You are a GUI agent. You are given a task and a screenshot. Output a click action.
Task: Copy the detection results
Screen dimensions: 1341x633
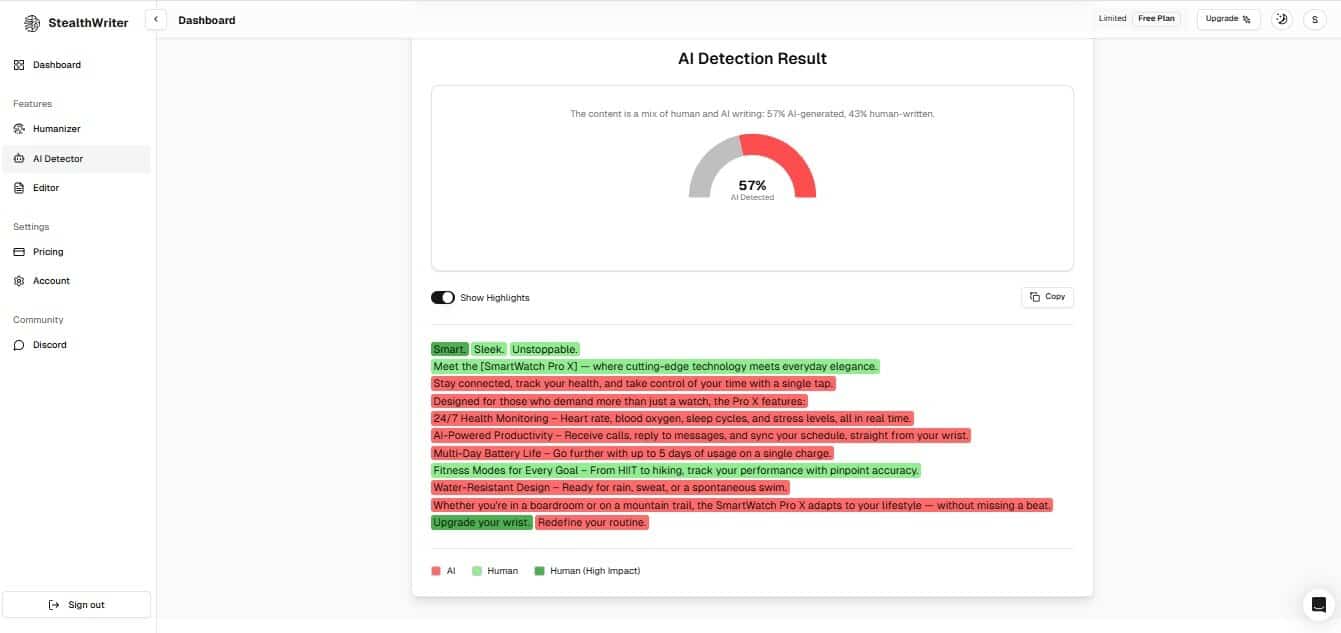pos(1046,296)
